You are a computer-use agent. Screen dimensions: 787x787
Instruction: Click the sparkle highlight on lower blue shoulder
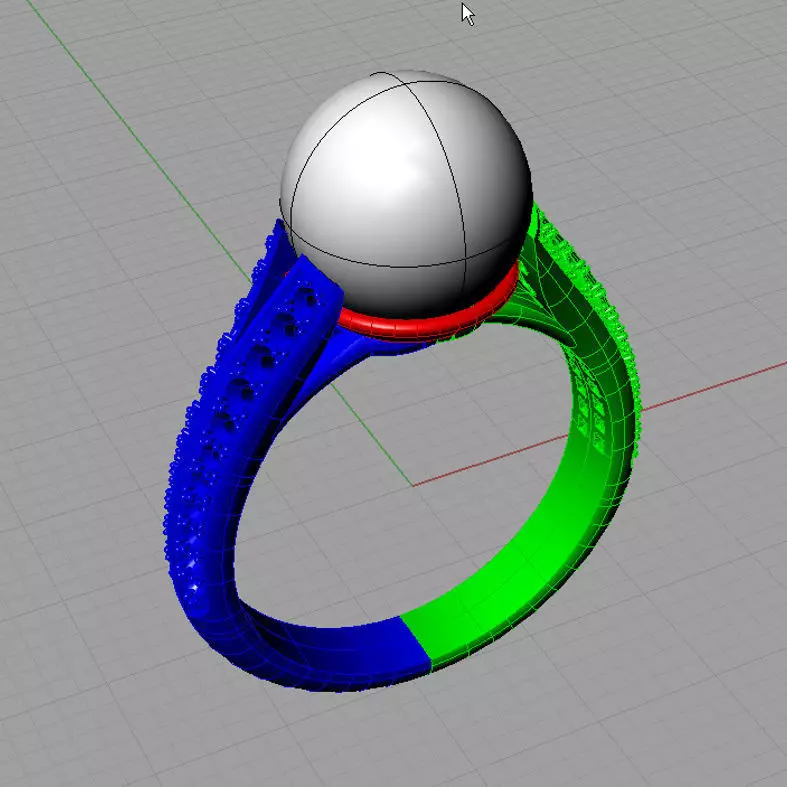pos(194,586)
